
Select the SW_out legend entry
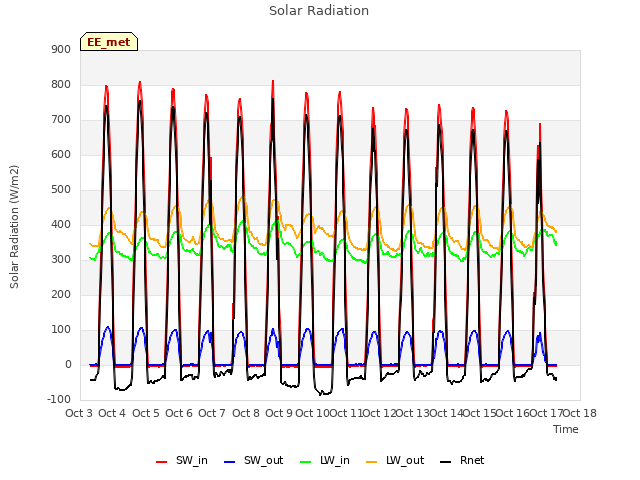[x=254, y=460]
